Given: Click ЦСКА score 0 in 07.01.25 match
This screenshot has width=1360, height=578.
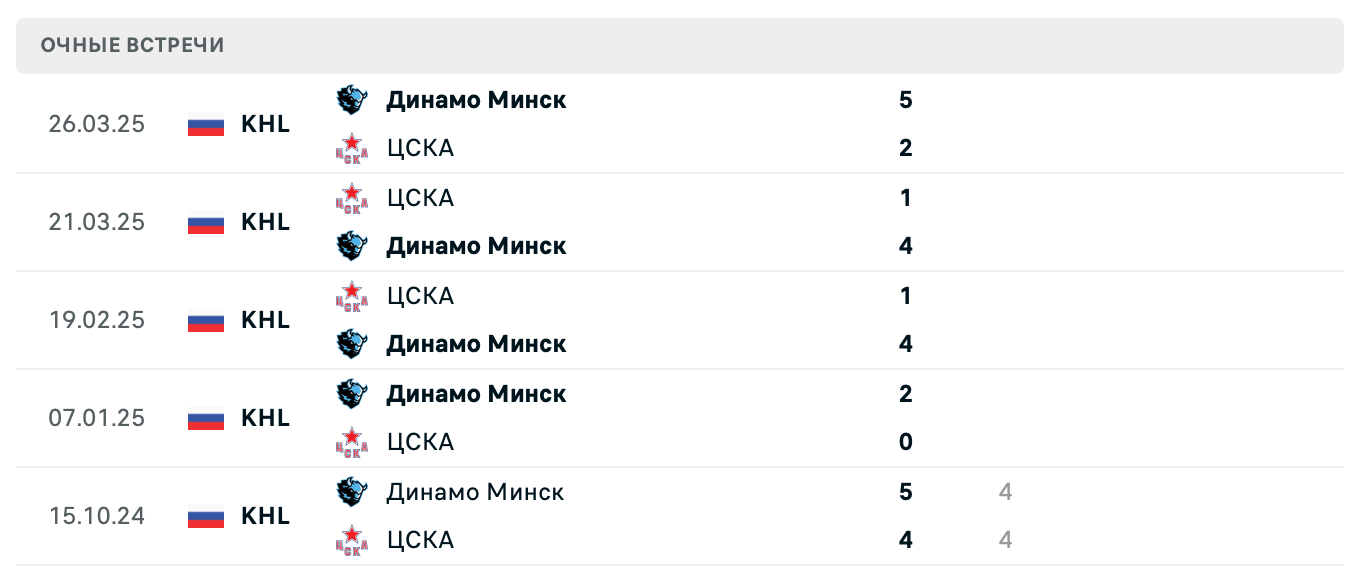Looking at the screenshot, I should 906,442.
